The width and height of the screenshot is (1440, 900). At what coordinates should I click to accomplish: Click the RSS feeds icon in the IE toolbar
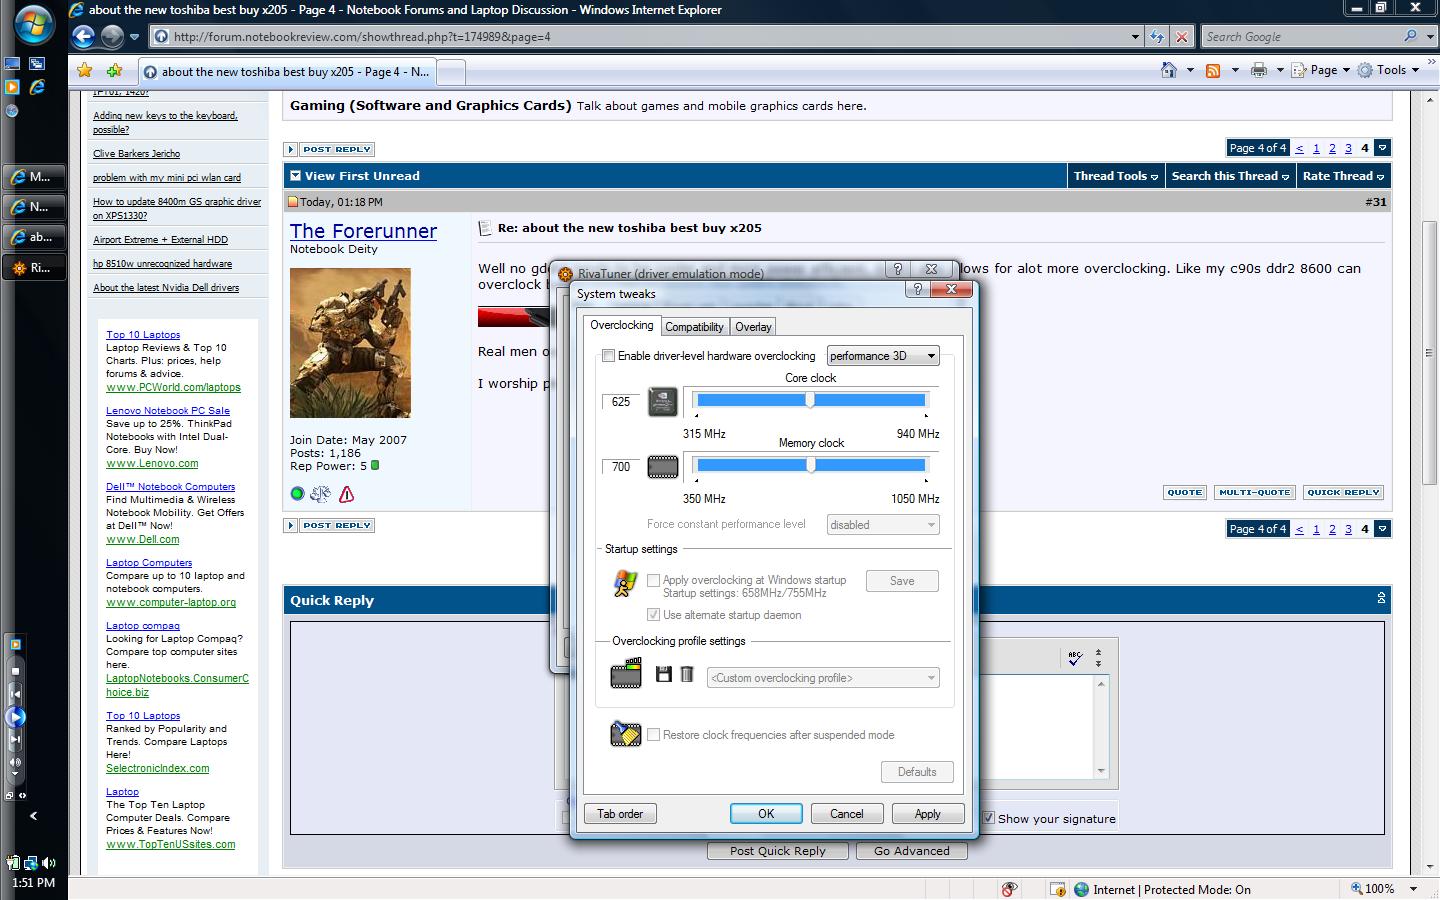pos(1212,70)
